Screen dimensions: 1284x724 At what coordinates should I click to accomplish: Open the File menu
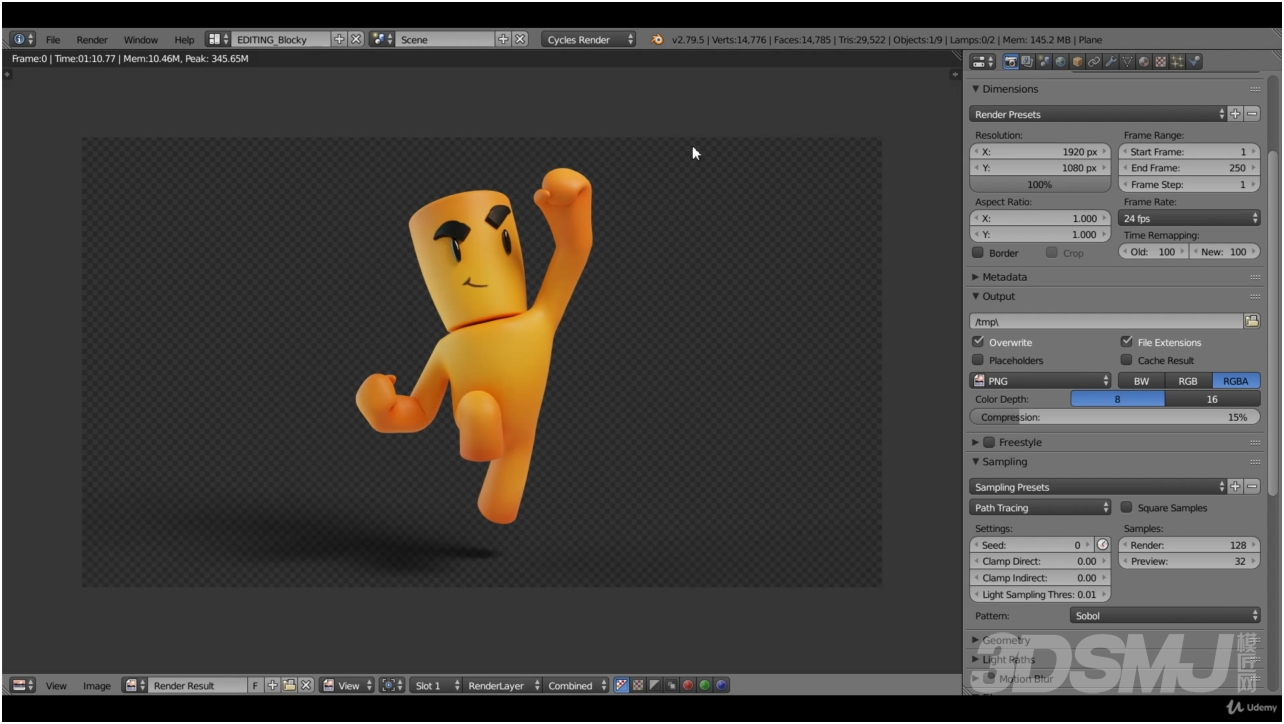point(53,40)
